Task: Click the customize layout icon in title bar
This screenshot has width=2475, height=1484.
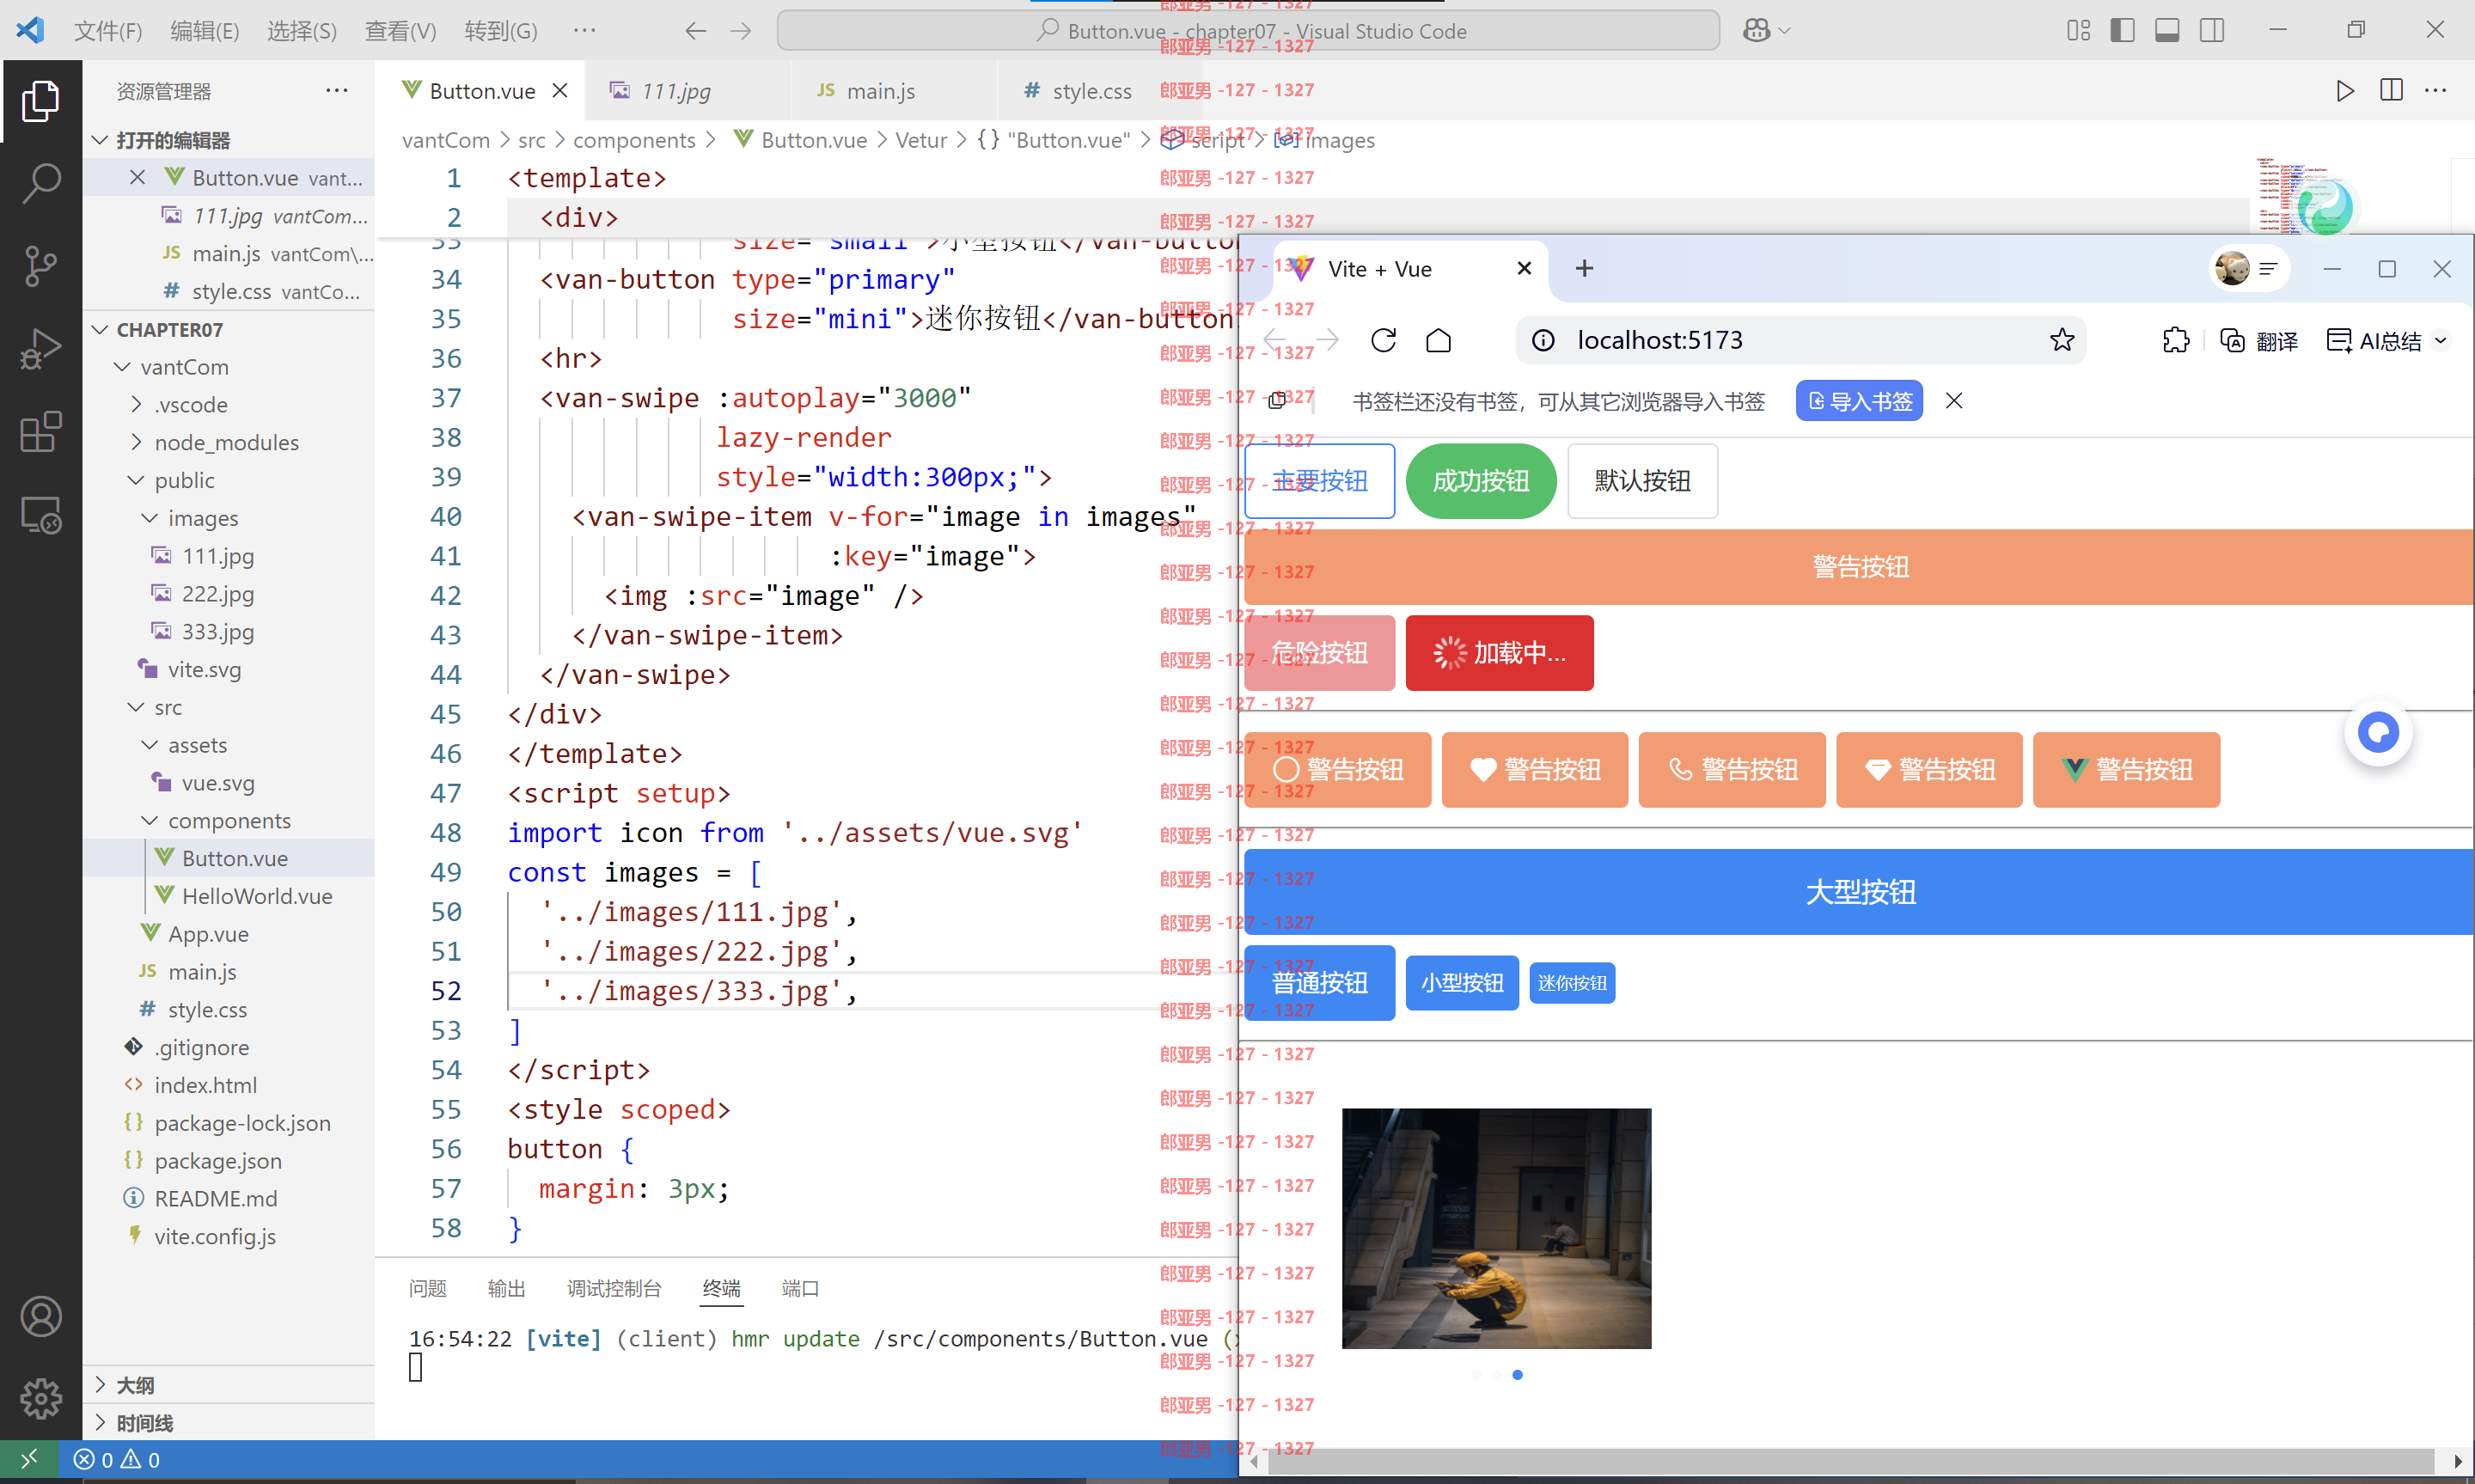Action: click(2079, 31)
